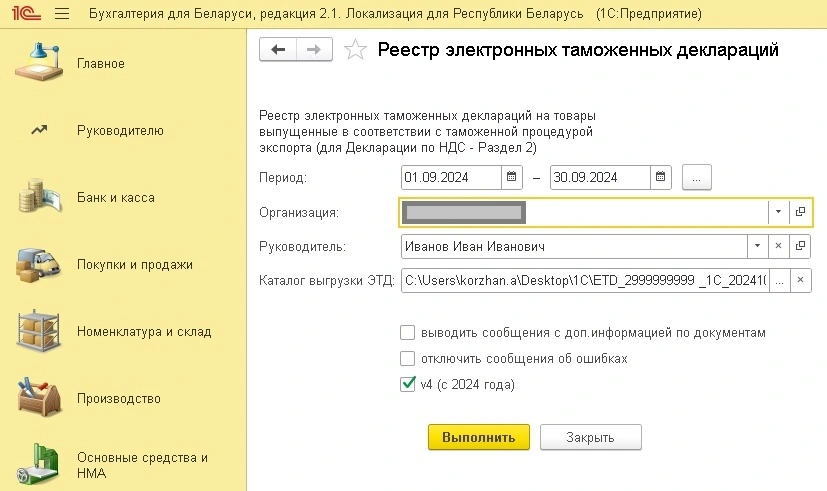The height and width of the screenshot is (491, 827).
Task: Open period selection ellipsis button
Action: pos(696,177)
